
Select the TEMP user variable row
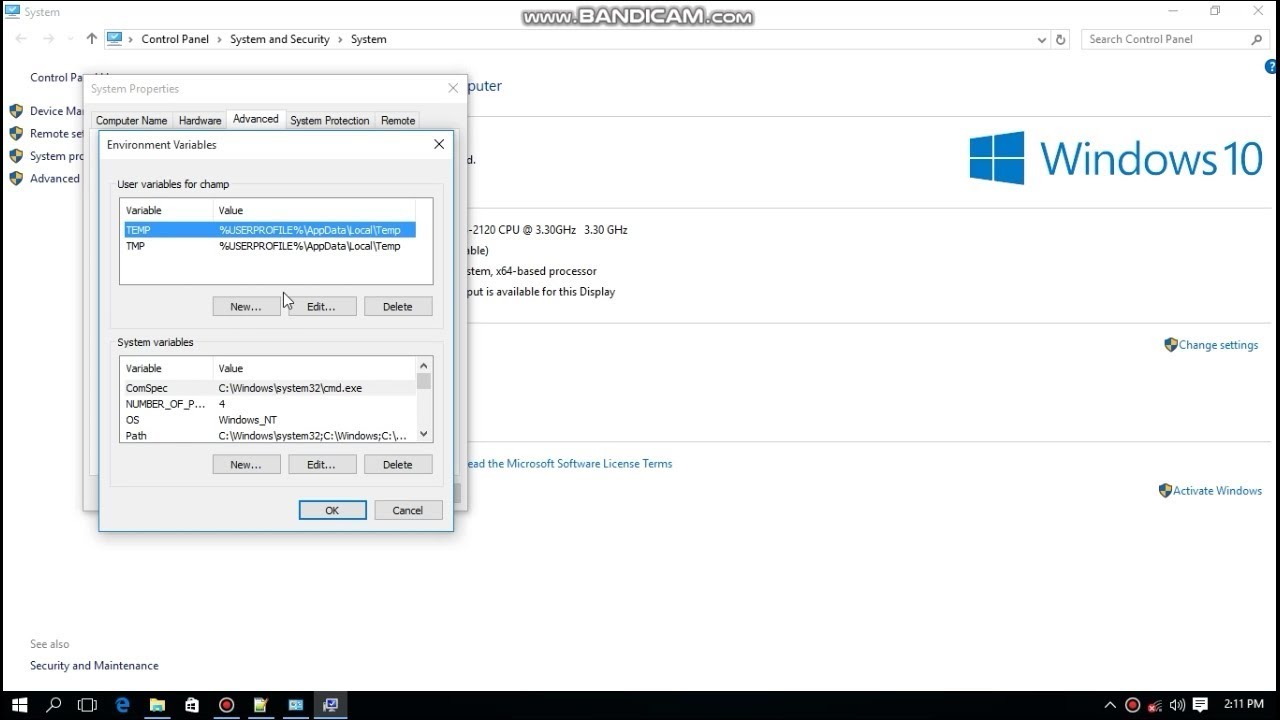coord(269,230)
